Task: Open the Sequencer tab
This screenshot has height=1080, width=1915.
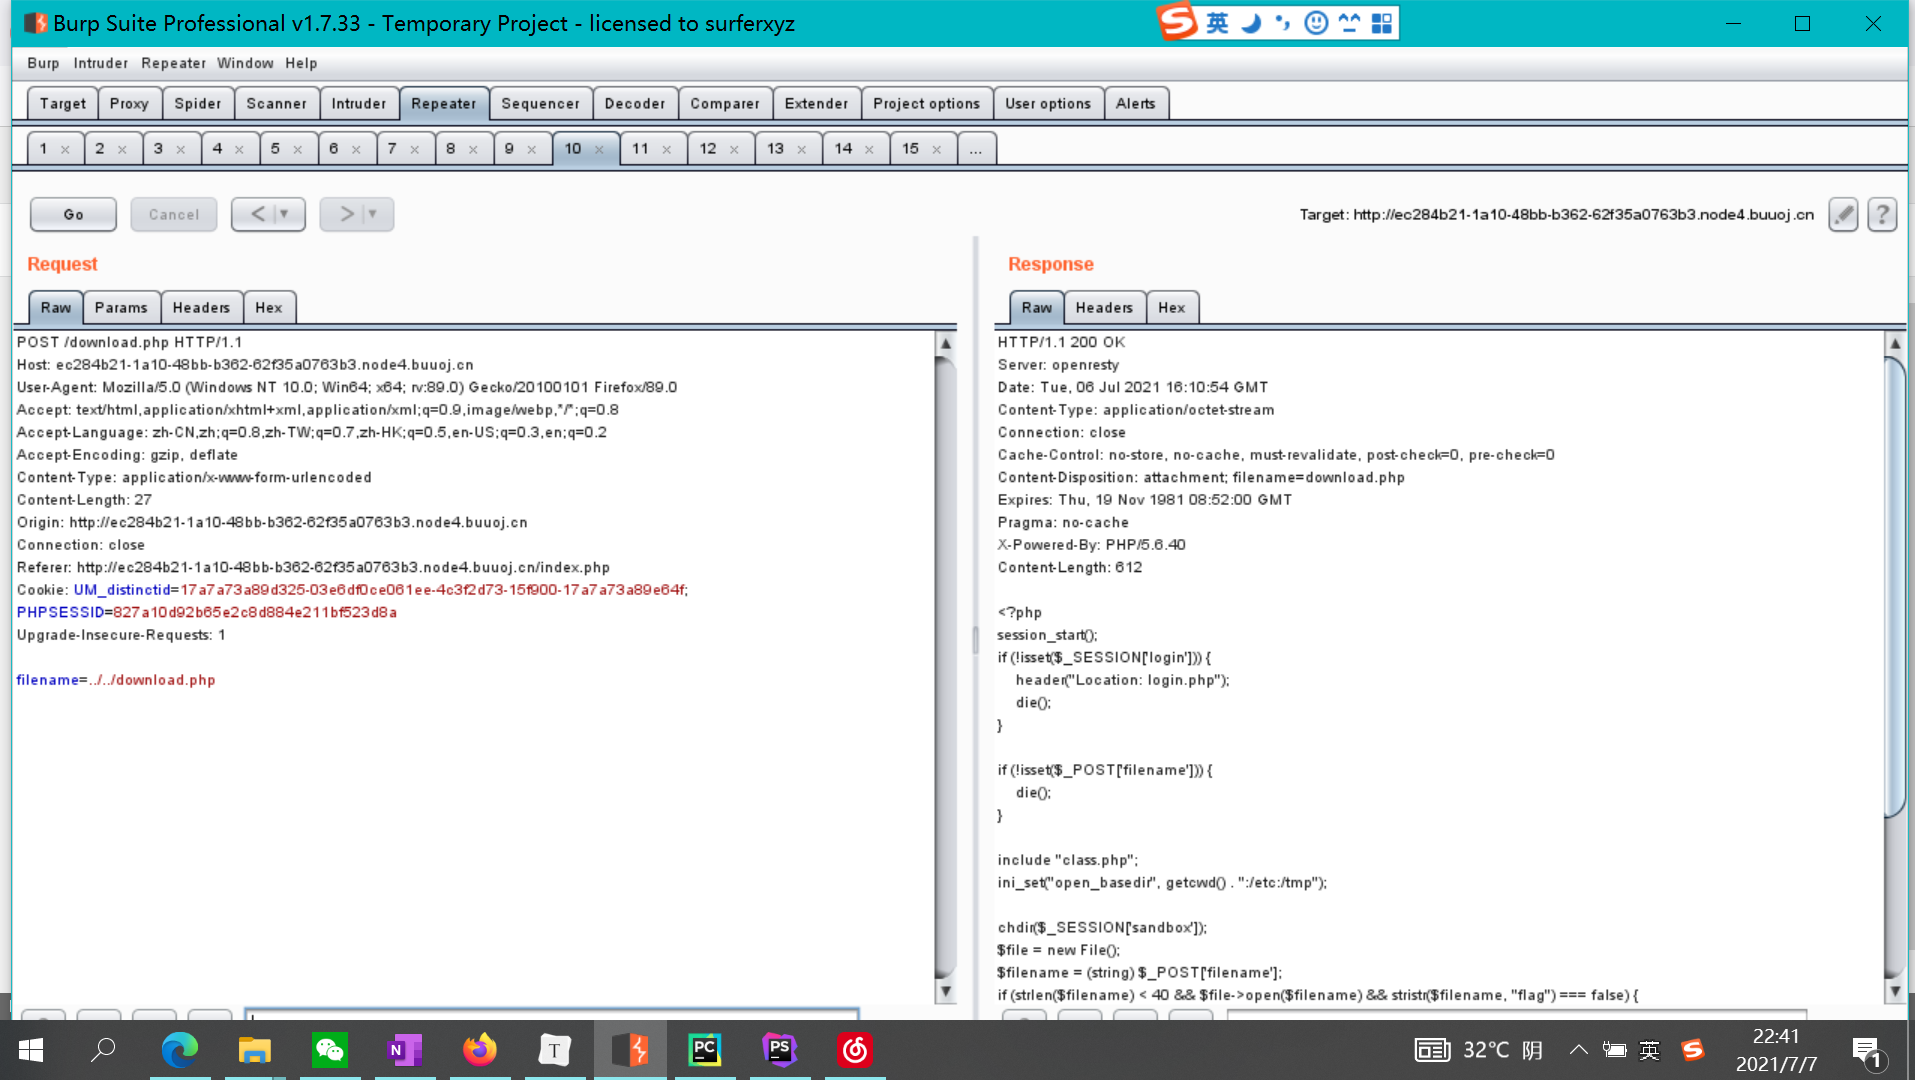Action: [x=540, y=103]
